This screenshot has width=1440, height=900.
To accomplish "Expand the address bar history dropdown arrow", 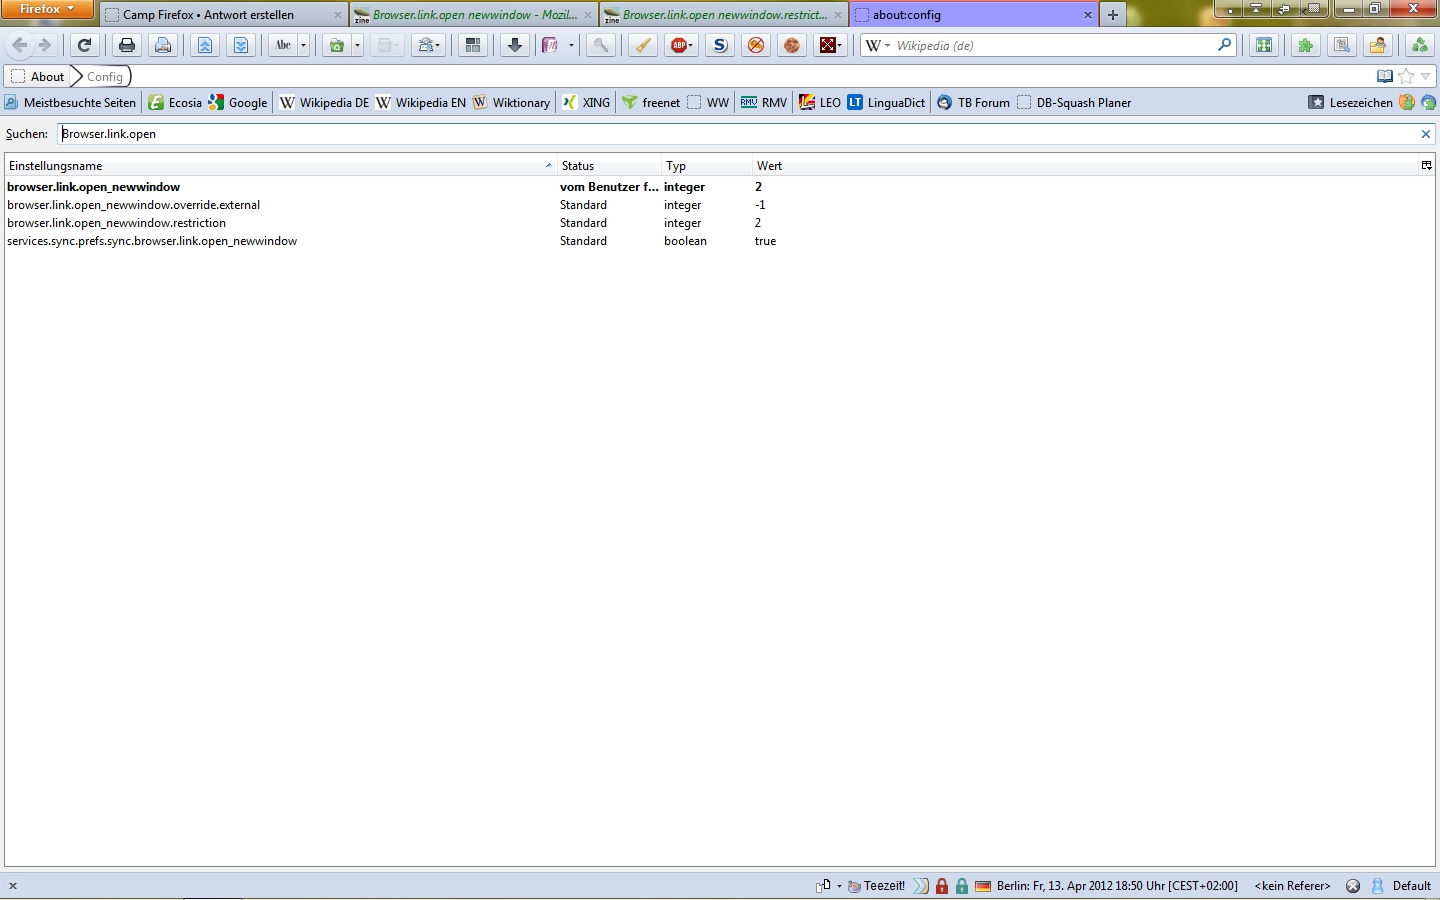I will pyautogui.click(x=1426, y=76).
